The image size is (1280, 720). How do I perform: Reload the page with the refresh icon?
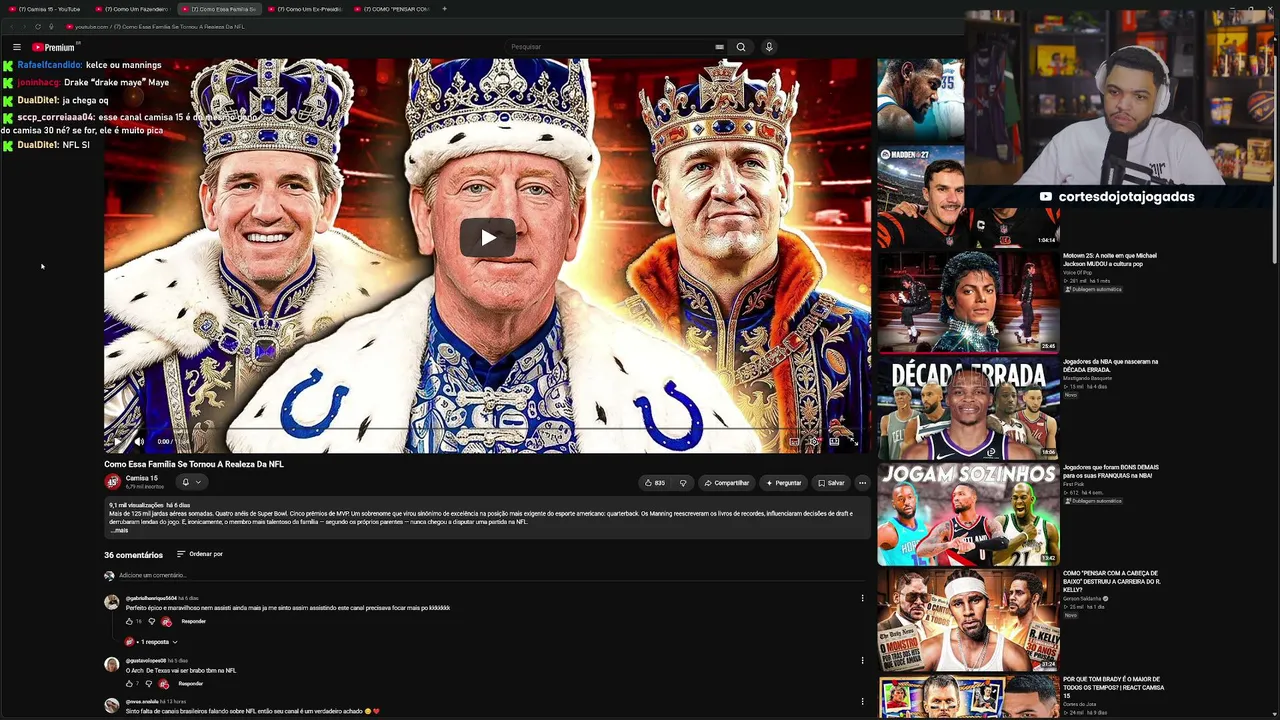38,27
